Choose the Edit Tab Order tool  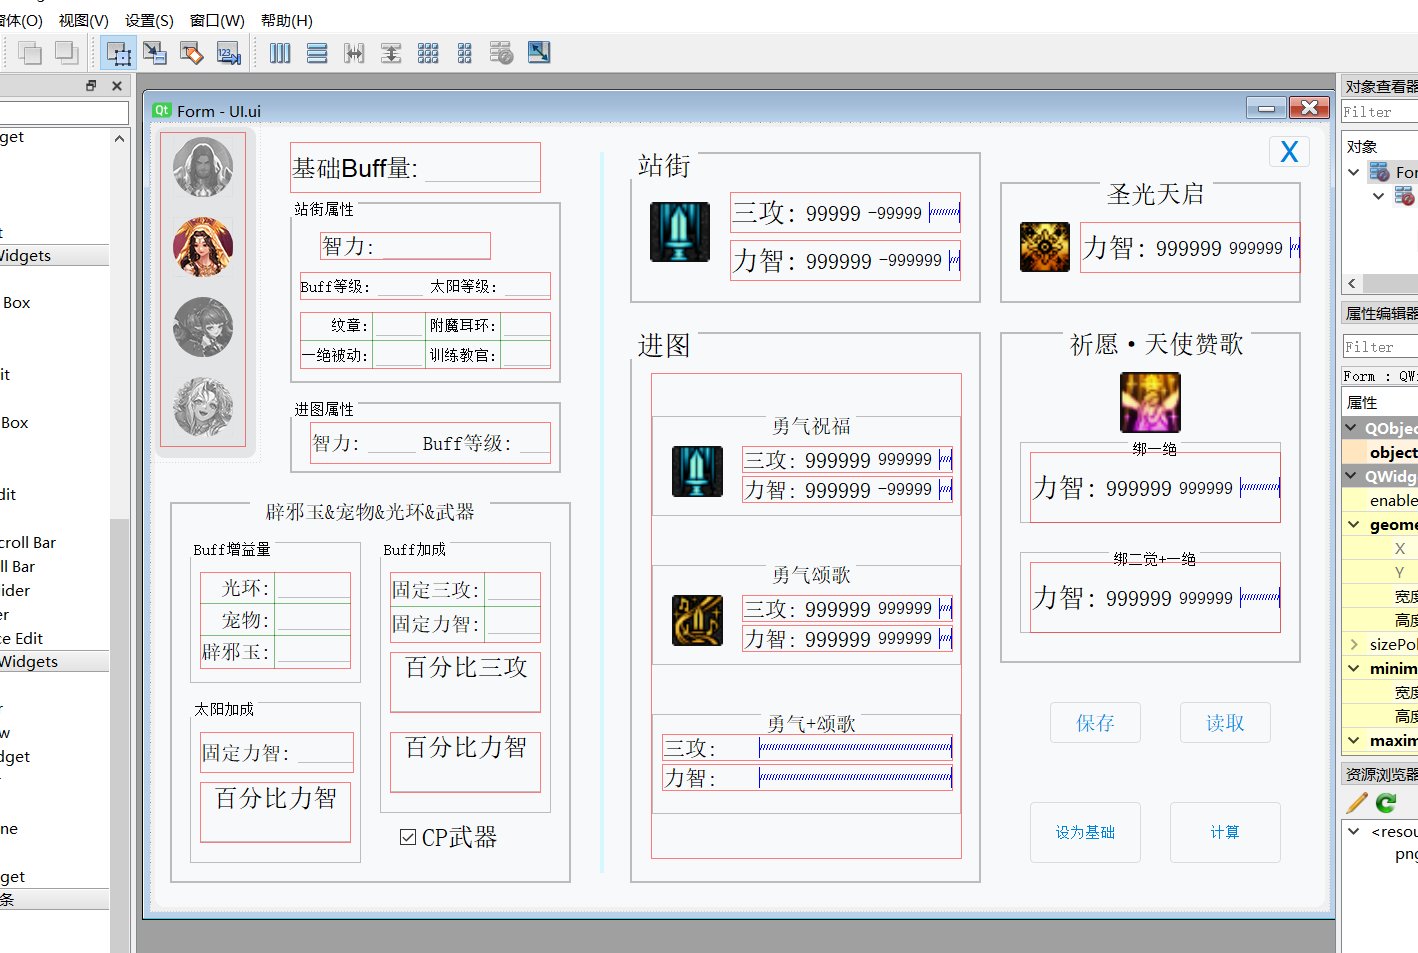tap(229, 53)
